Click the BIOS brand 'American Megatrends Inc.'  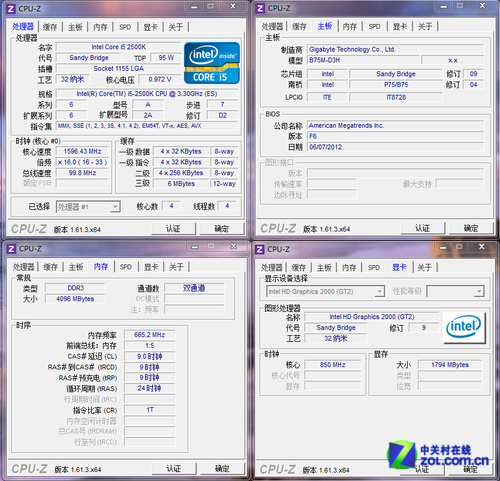[395, 126]
